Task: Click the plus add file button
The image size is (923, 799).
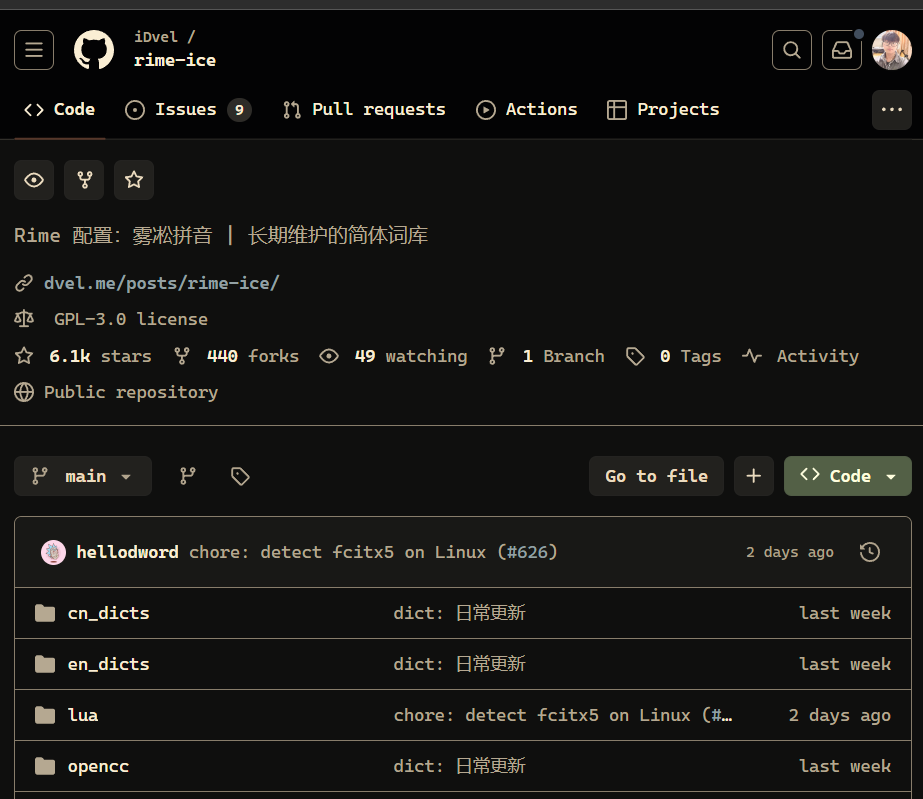Action: pyautogui.click(x=754, y=476)
